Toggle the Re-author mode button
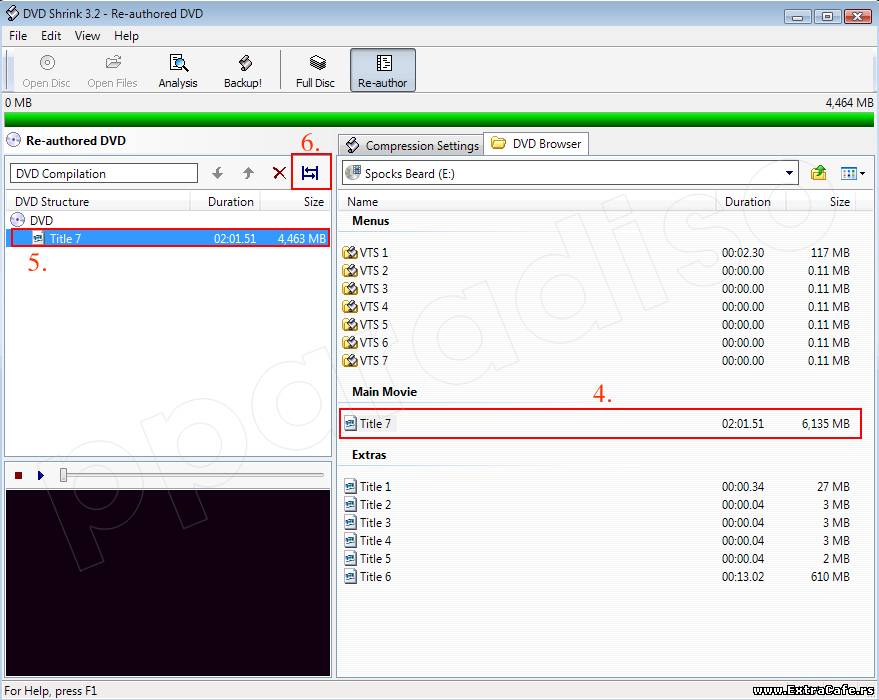This screenshot has width=879, height=700. (383, 70)
